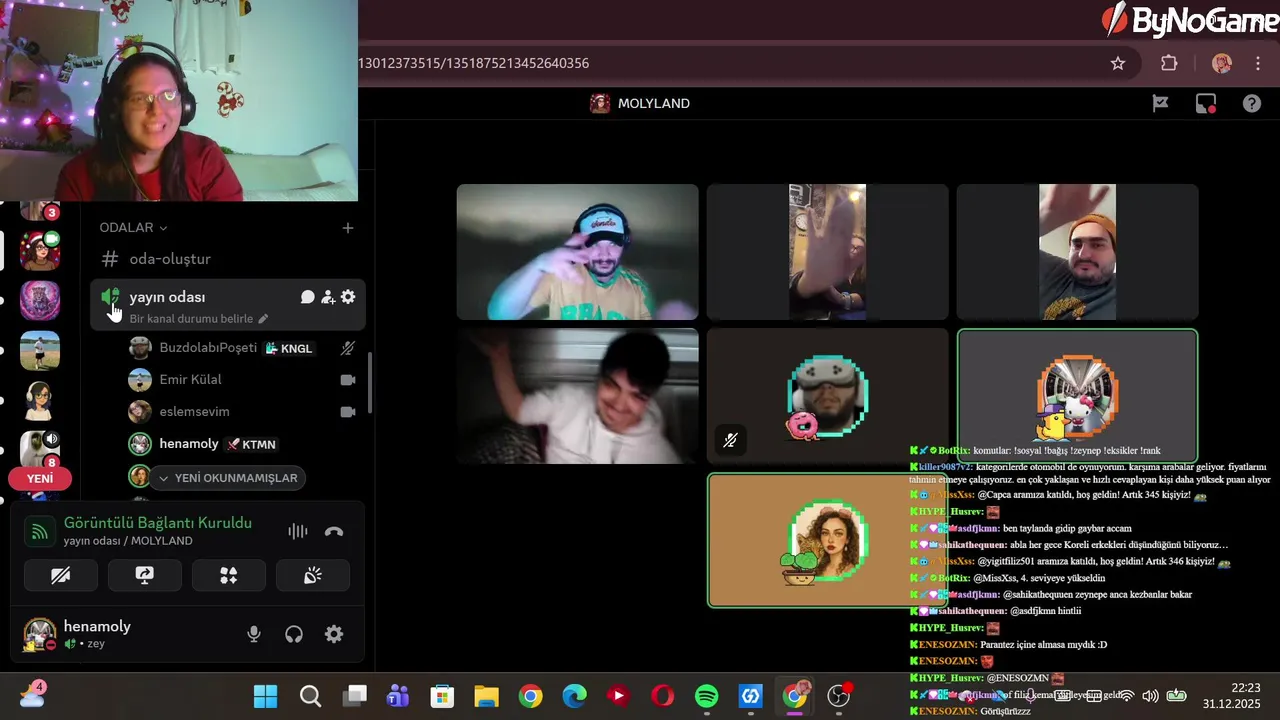The image size is (1280, 720).
Task: Open Discord user settings gear
Action: 334,634
